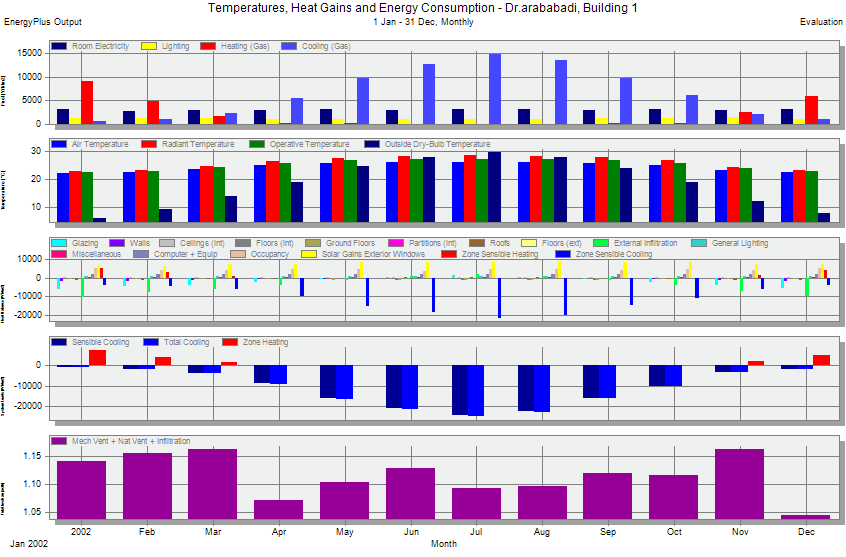Click the 'Jan 2002' date label
Image resolution: width=846 pixels, height=557 pixels.
tap(29, 544)
